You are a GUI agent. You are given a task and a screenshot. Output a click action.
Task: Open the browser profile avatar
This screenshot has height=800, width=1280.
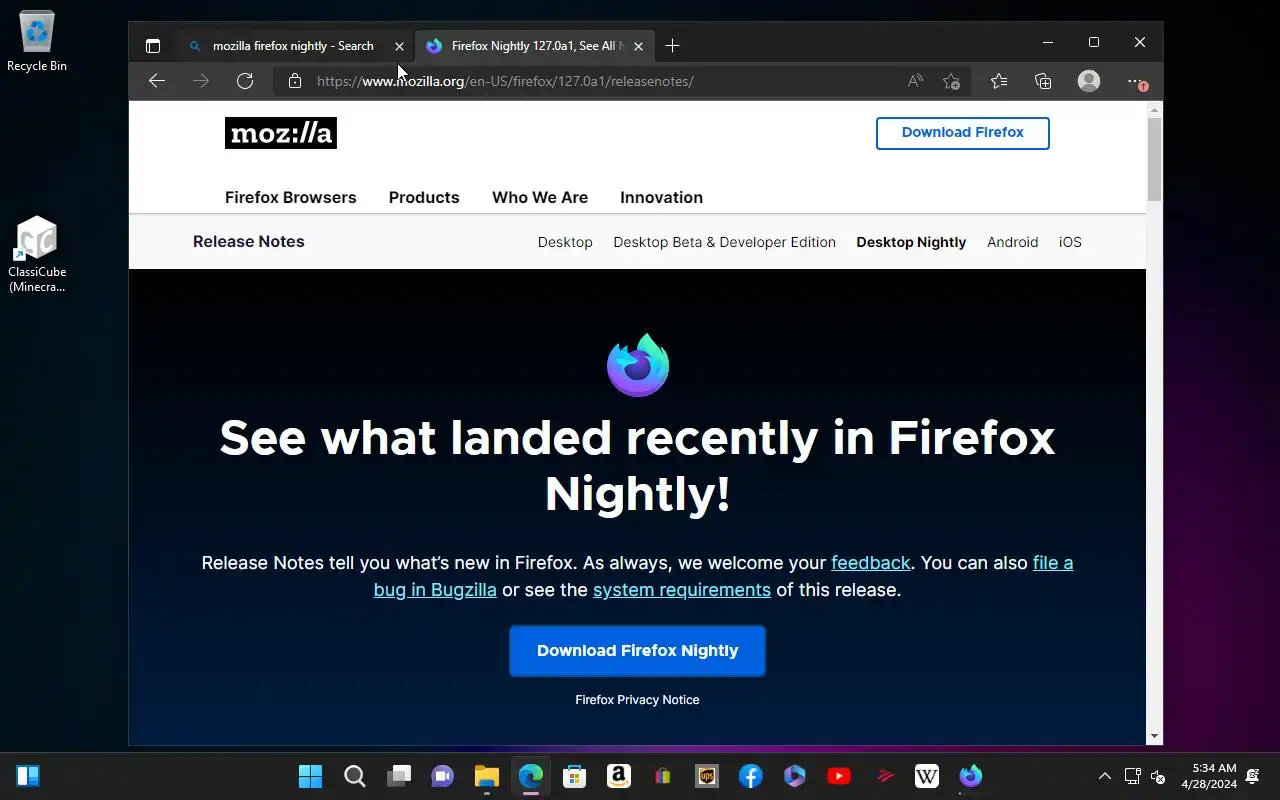click(1089, 81)
